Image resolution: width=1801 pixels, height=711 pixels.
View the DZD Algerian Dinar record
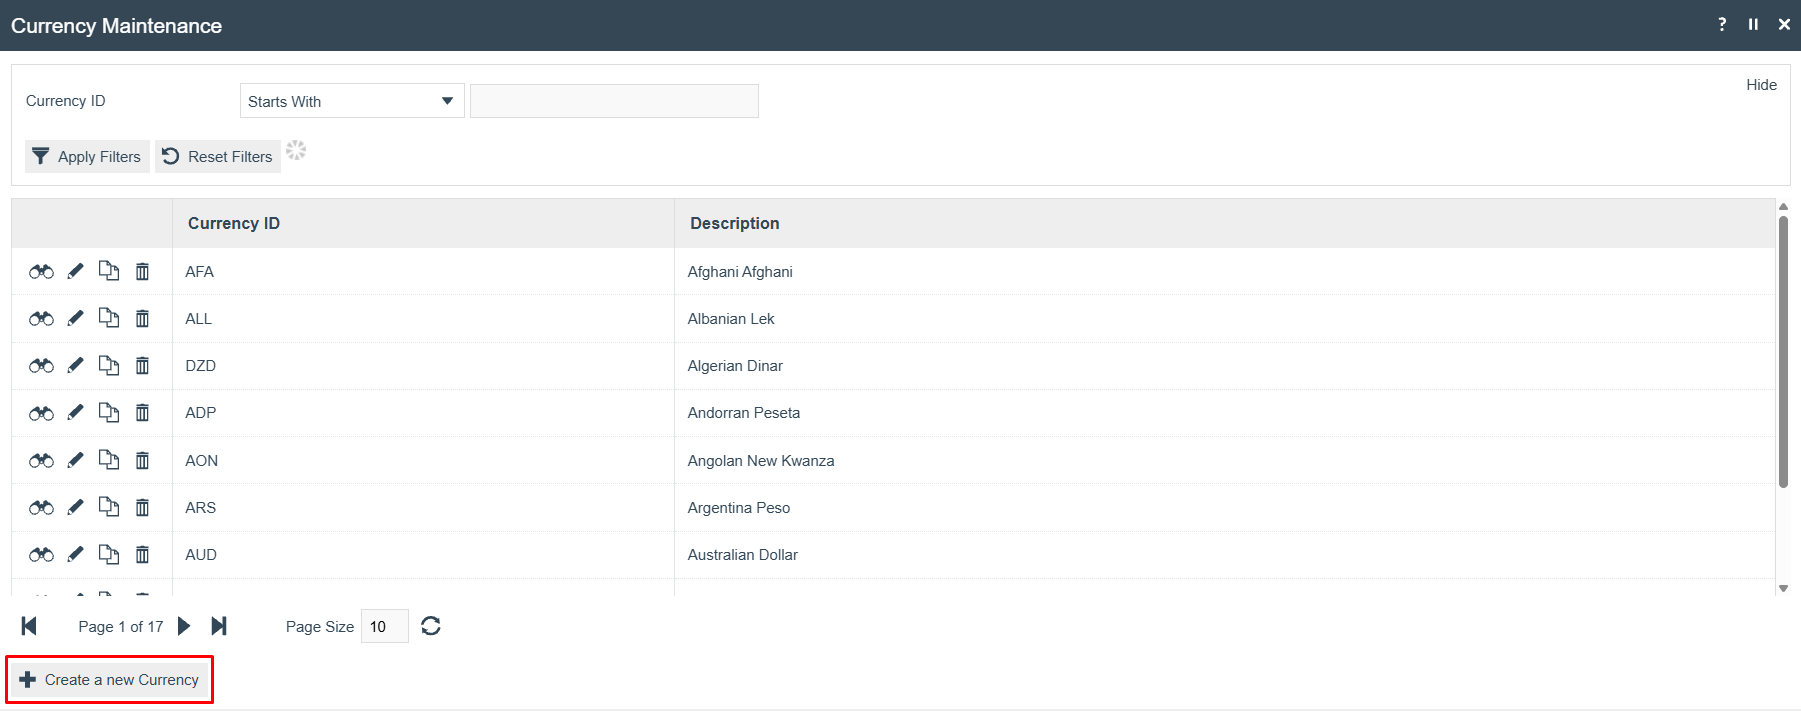[x=41, y=366]
